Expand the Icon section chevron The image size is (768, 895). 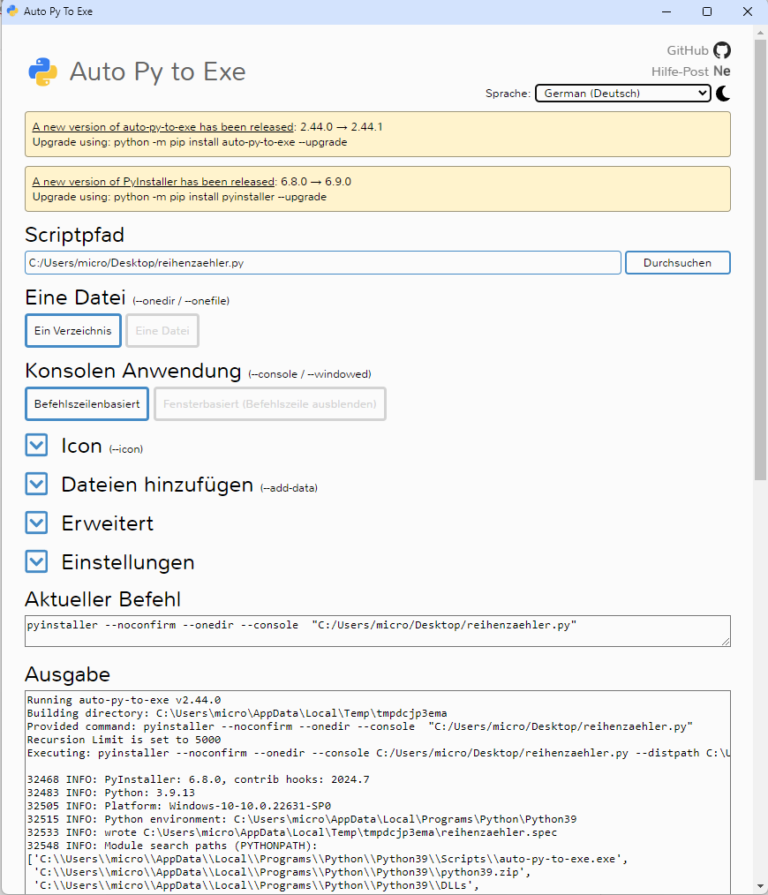tap(37, 445)
